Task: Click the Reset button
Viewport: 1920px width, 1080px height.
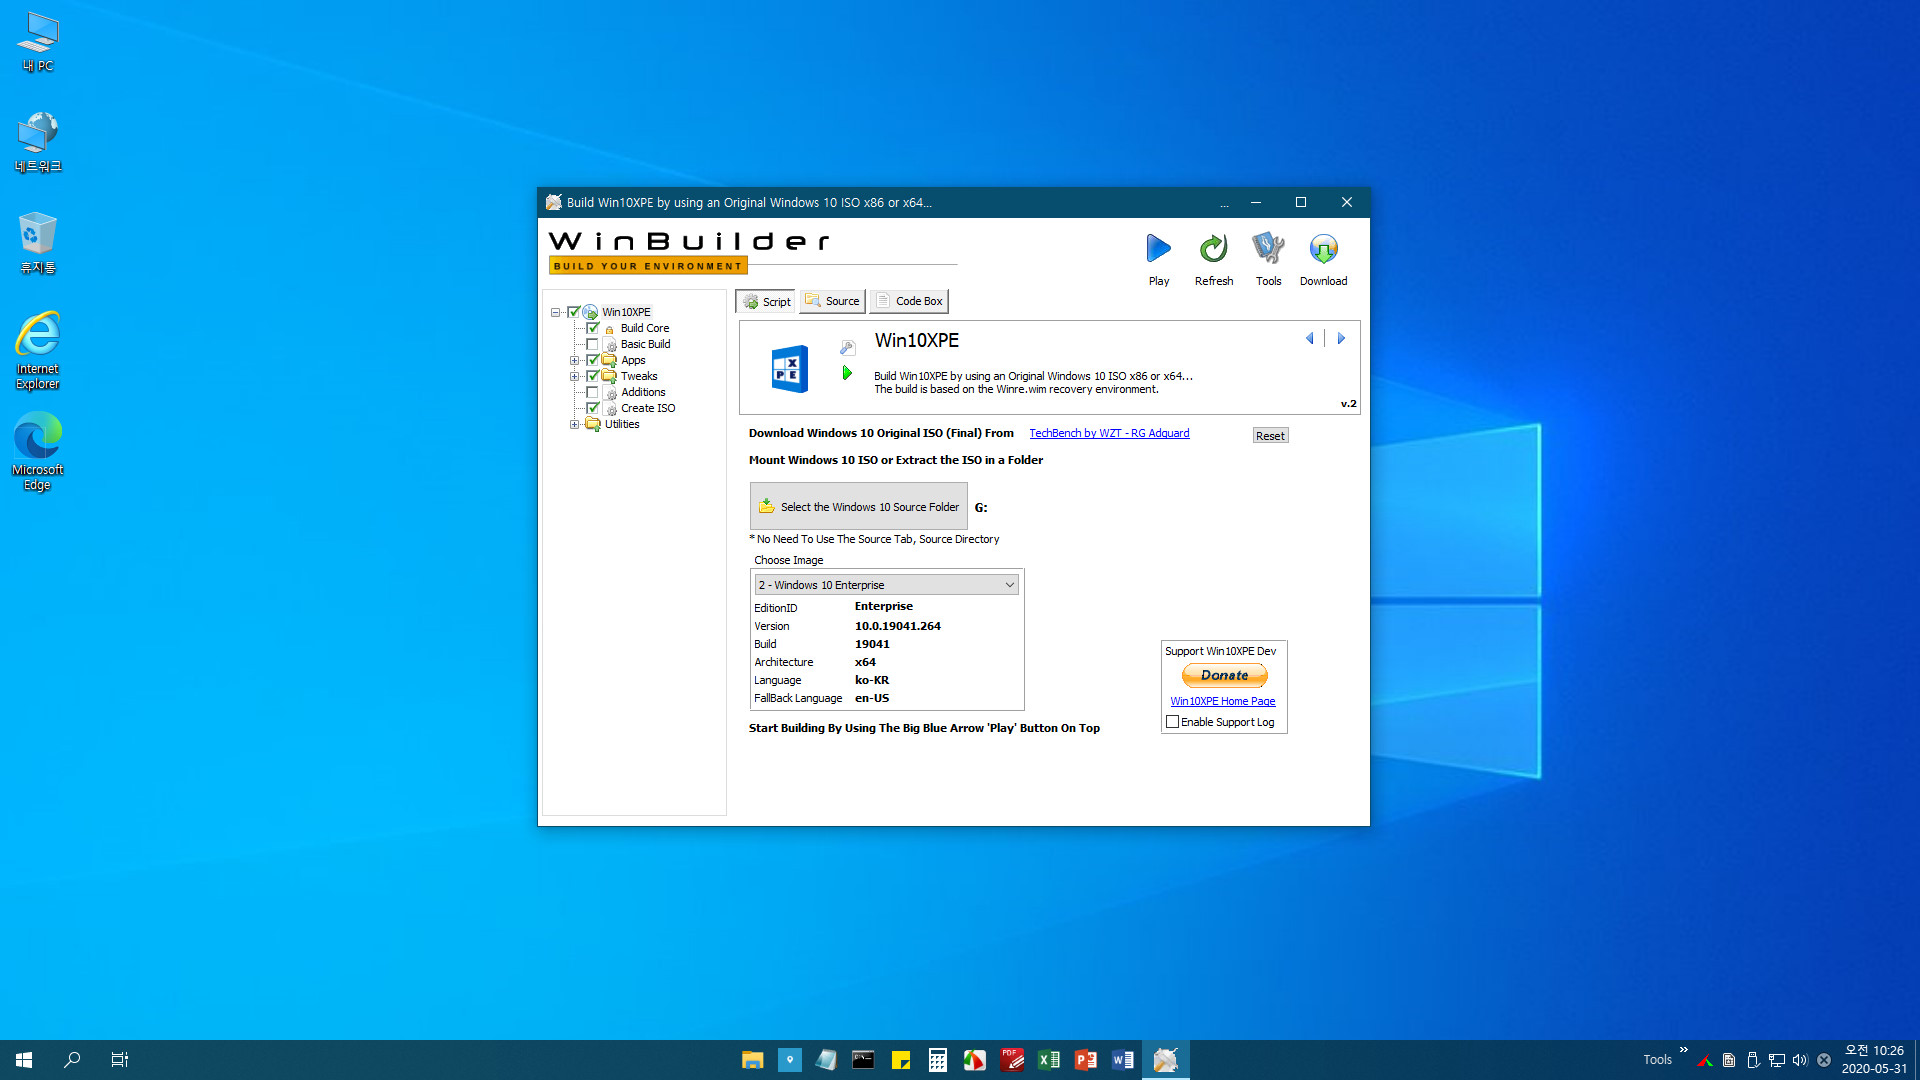Action: click(x=1270, y=435)
